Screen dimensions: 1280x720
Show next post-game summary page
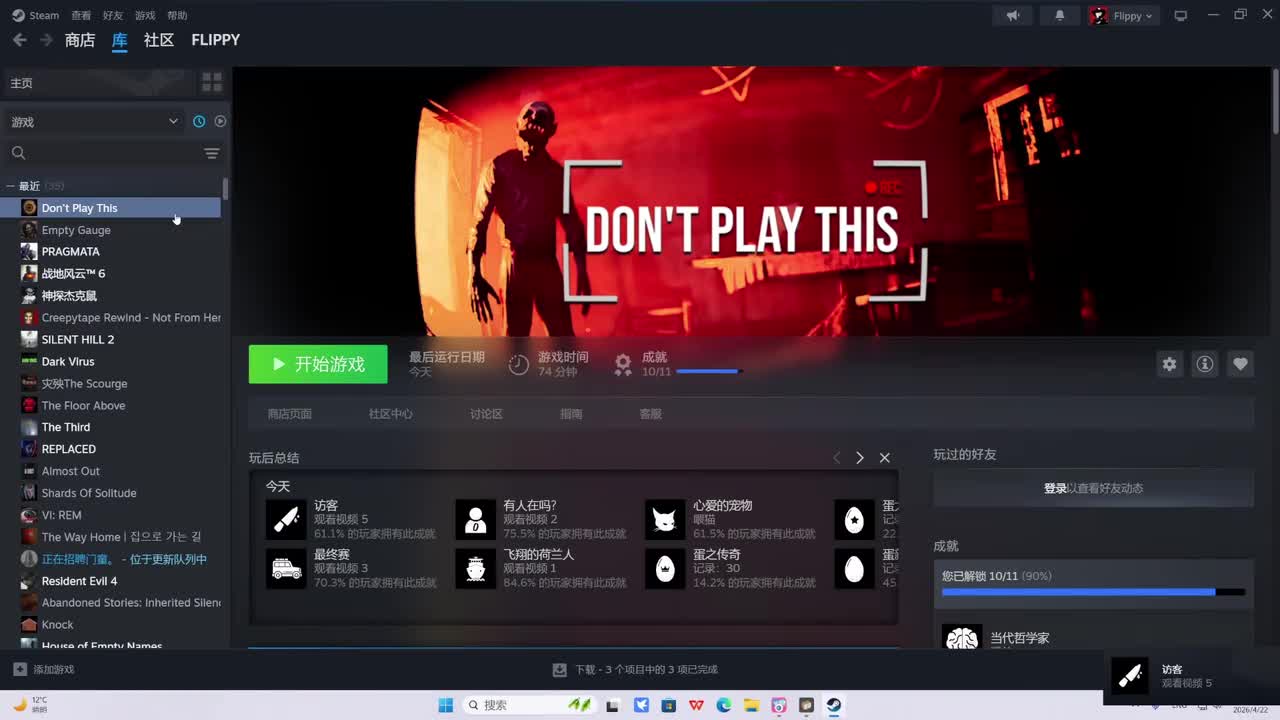pos(860,458)
